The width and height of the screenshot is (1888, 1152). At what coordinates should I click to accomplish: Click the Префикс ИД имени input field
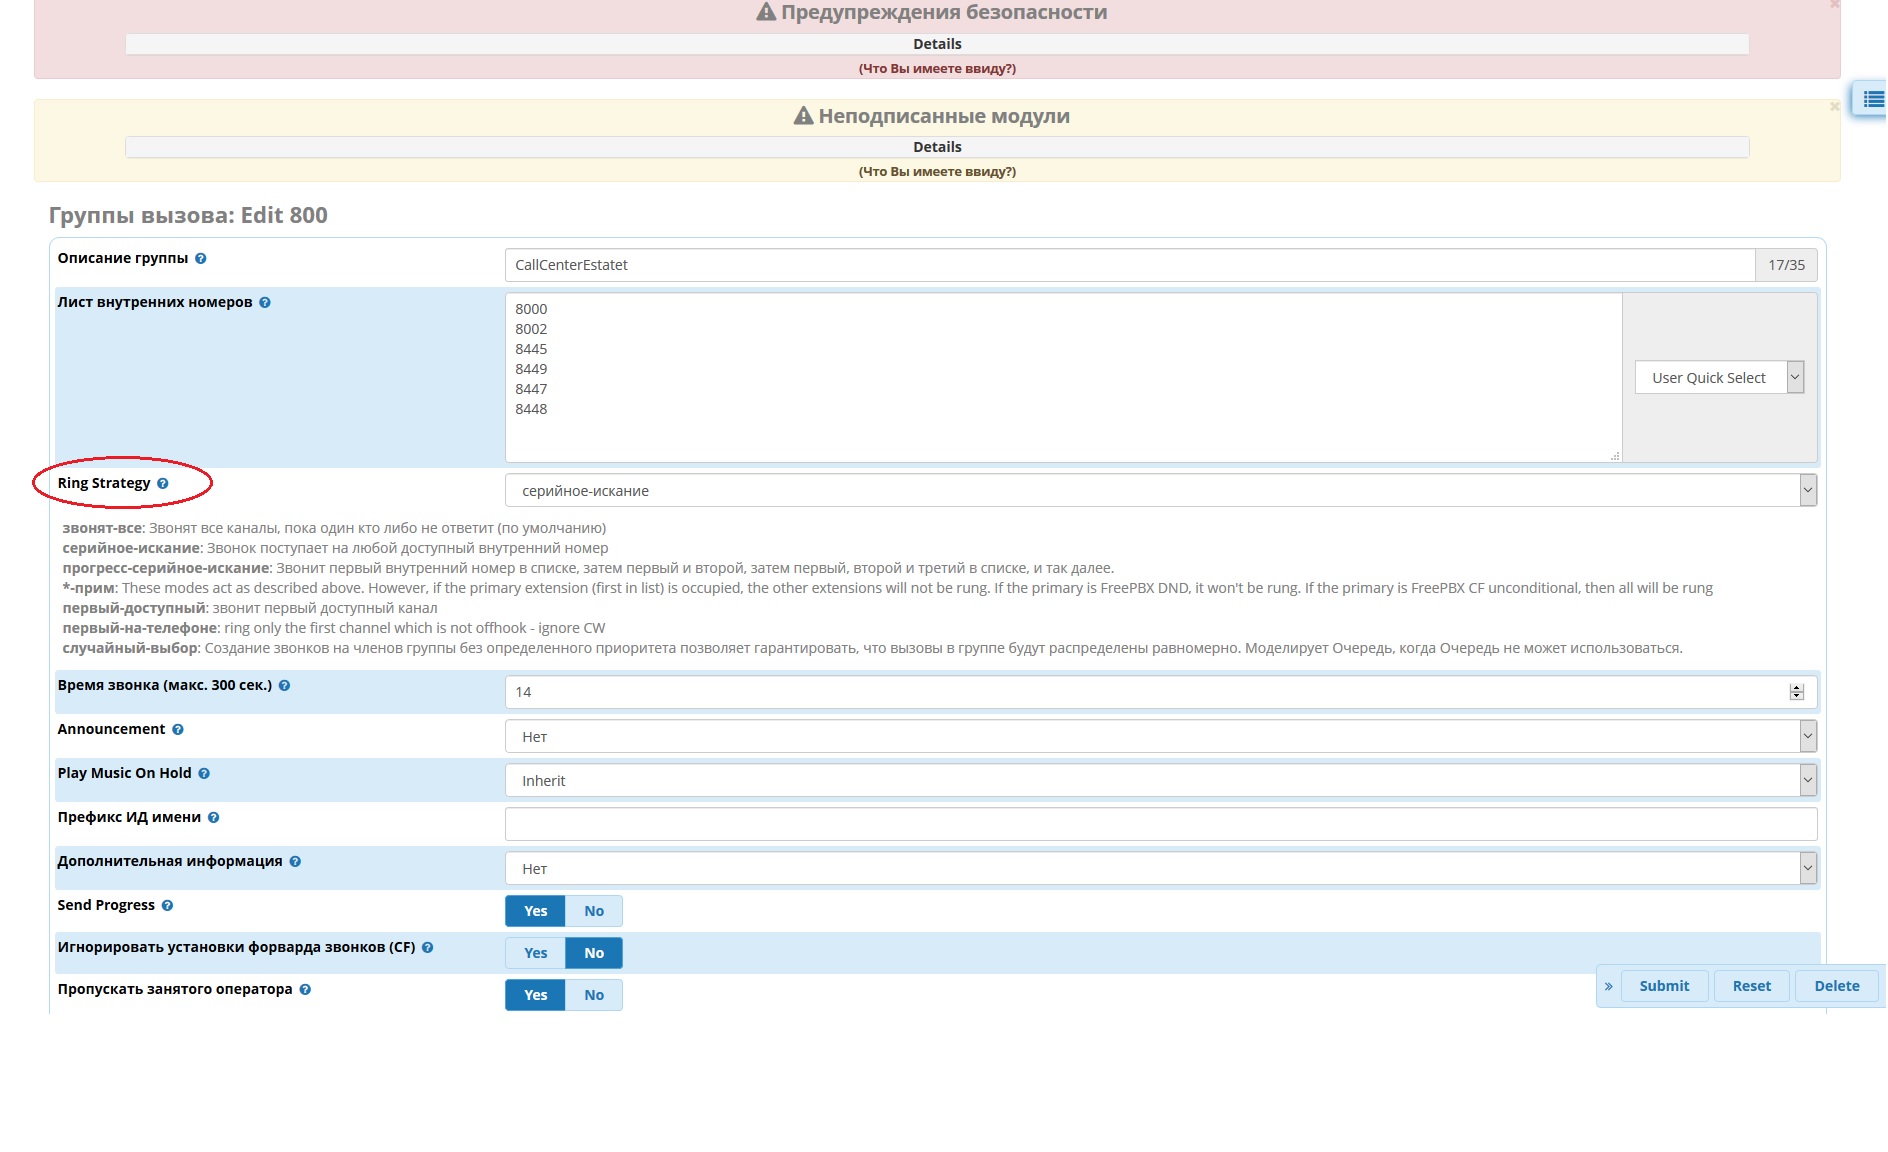[x=1160, y=825]
